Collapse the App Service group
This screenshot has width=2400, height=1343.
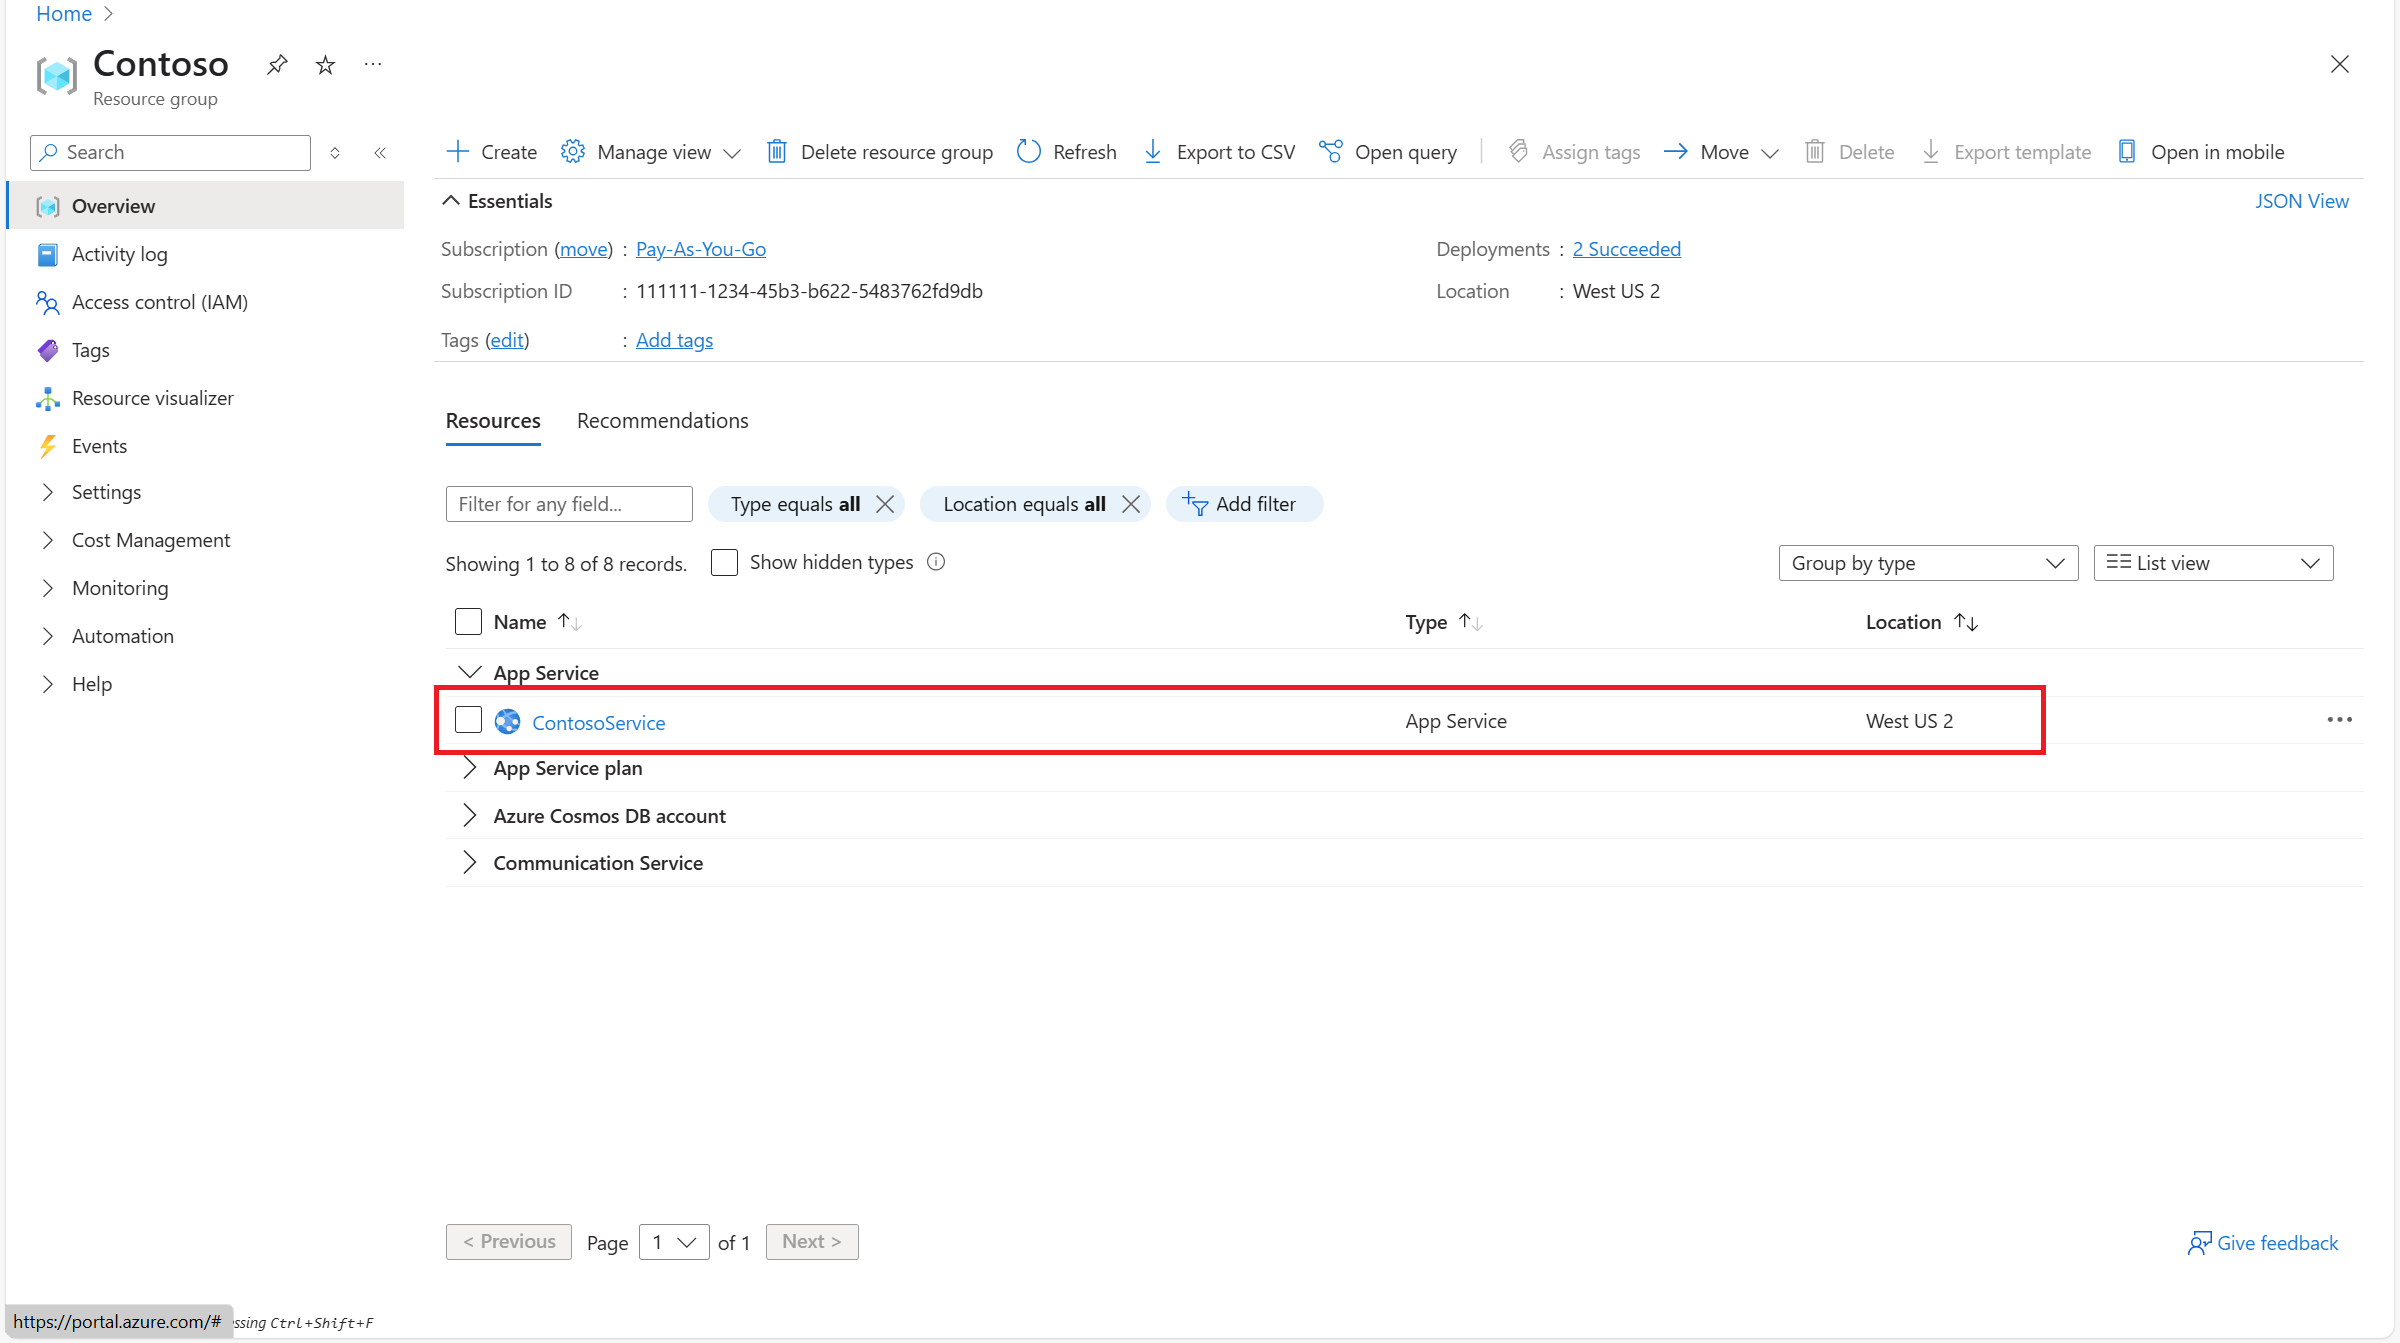469,671
